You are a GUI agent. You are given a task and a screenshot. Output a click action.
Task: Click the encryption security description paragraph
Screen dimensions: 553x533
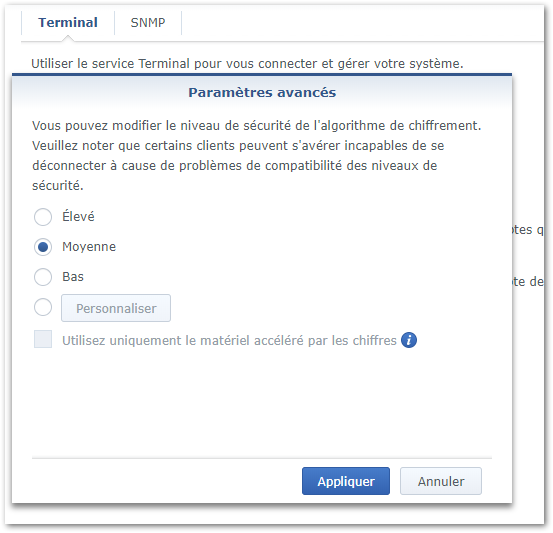(257, 155)
